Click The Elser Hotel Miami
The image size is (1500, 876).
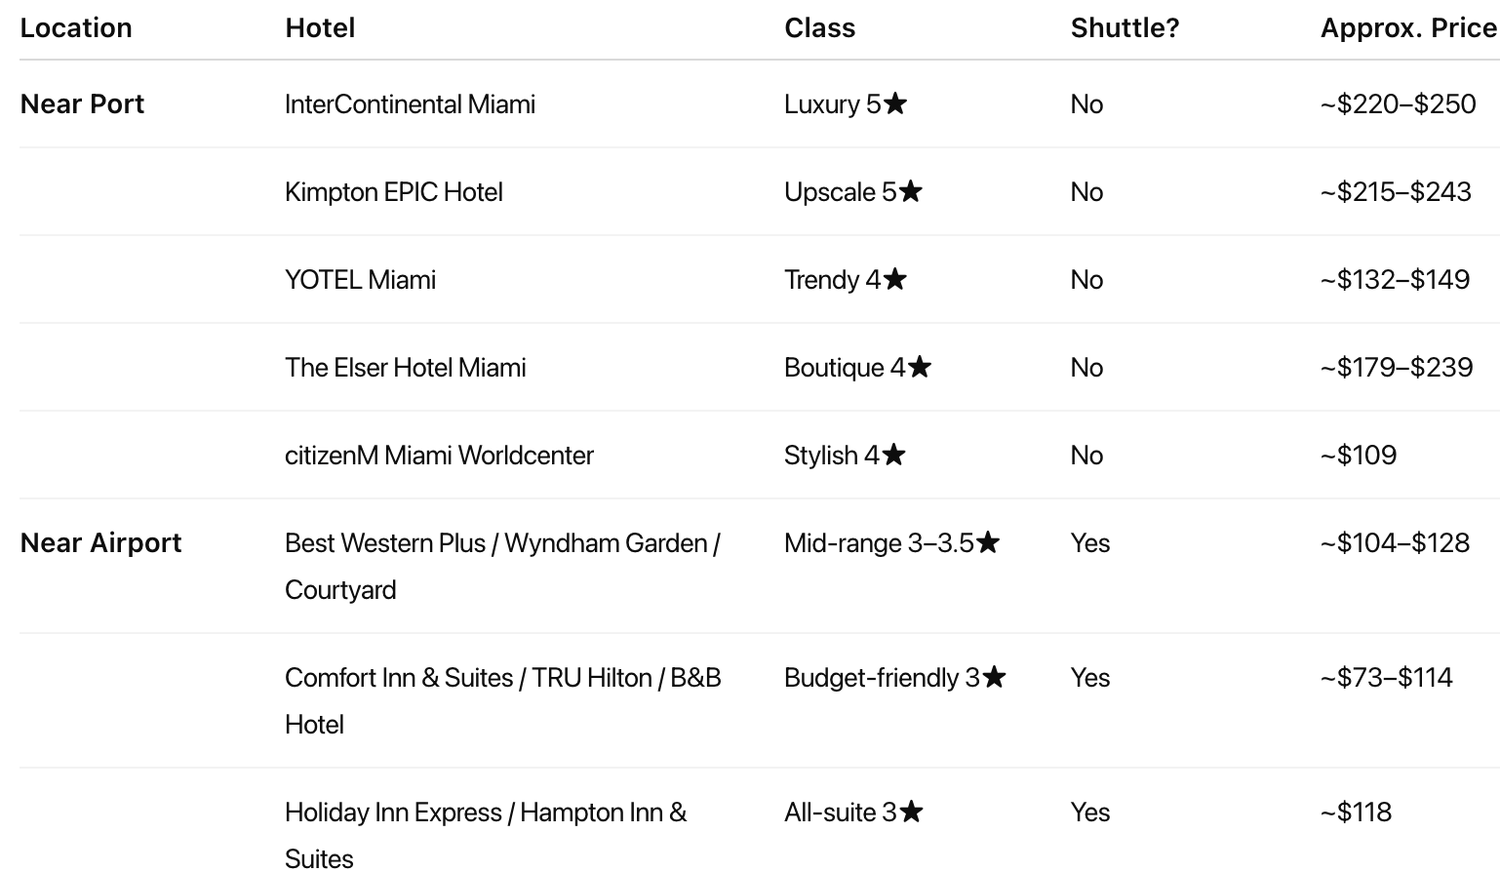[405, 368]
